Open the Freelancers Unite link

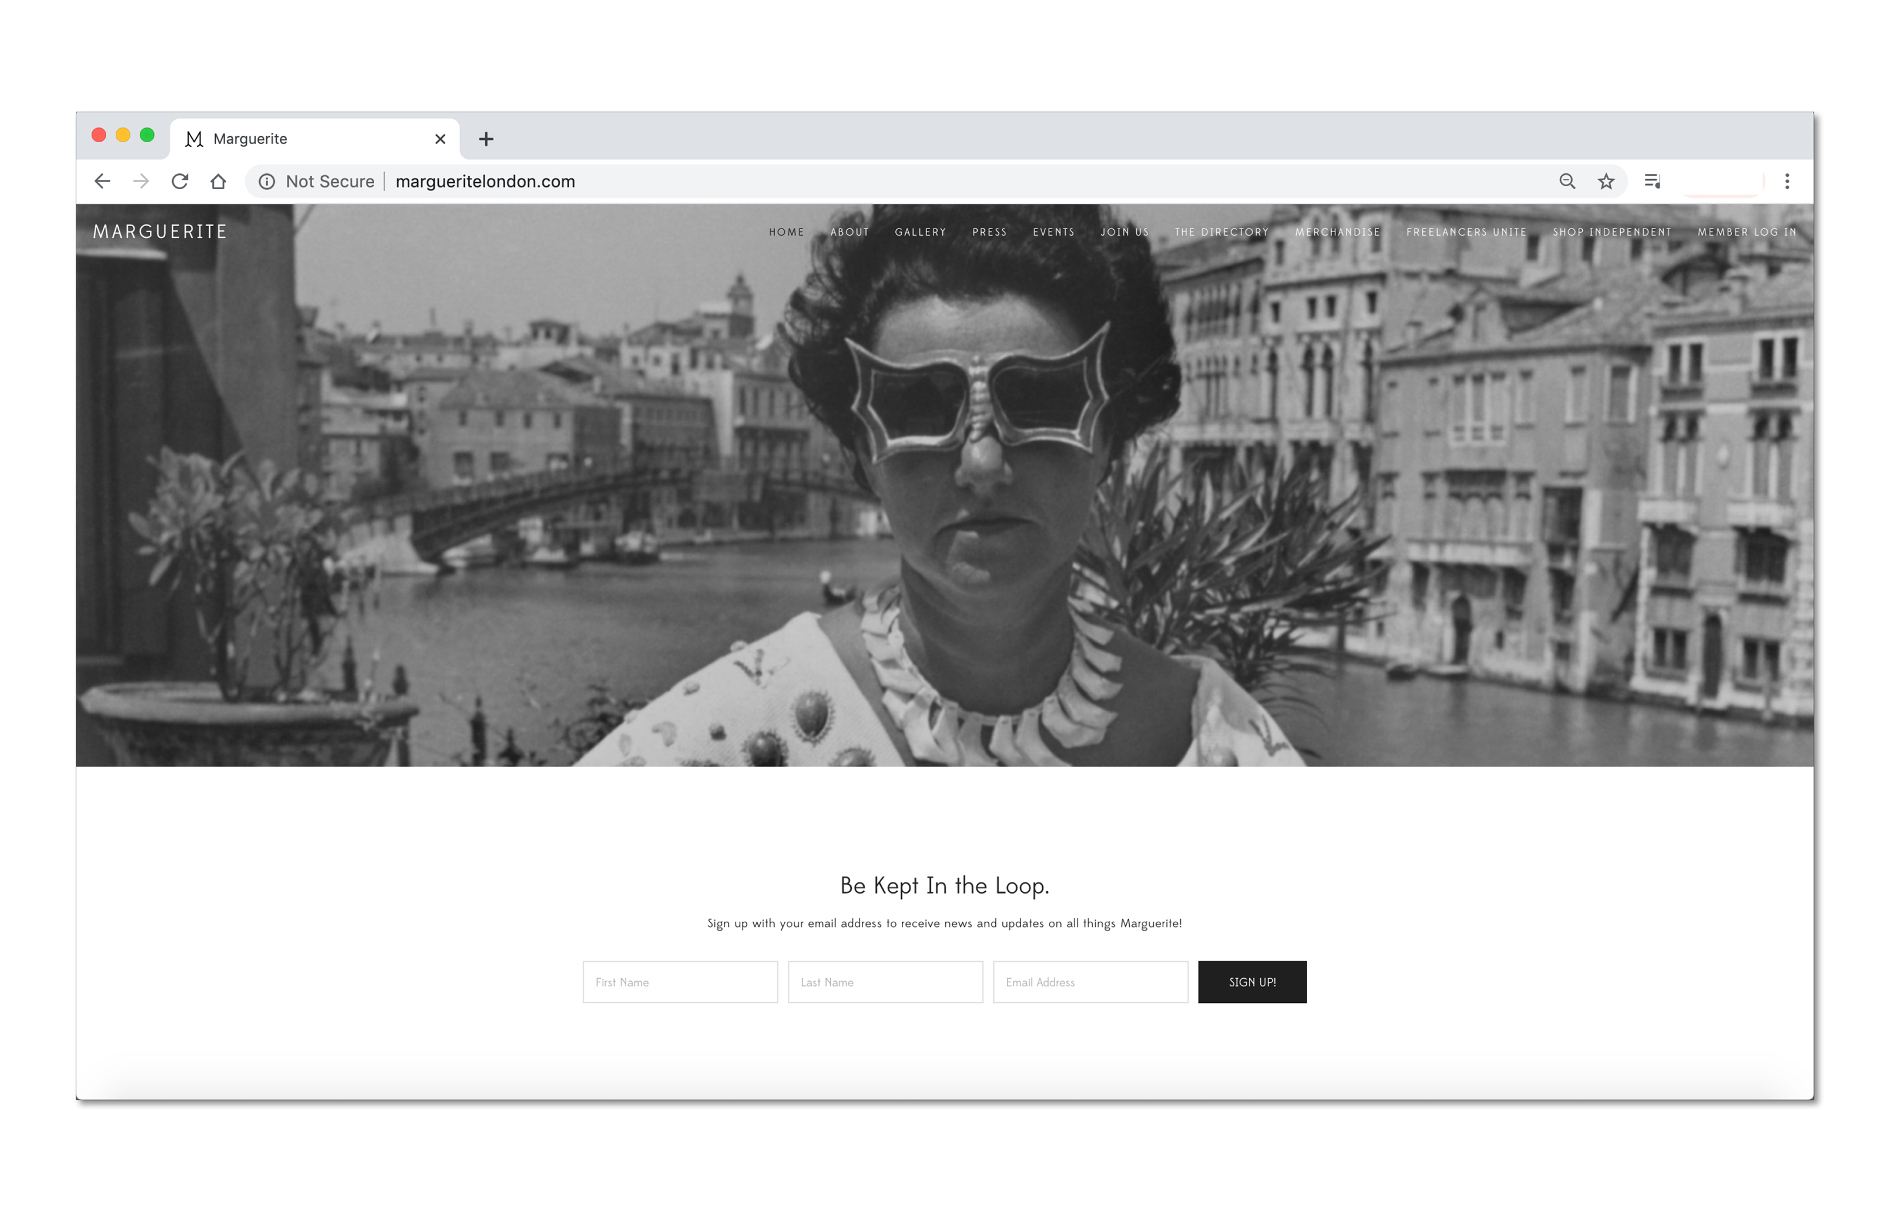pos(1466,232)
